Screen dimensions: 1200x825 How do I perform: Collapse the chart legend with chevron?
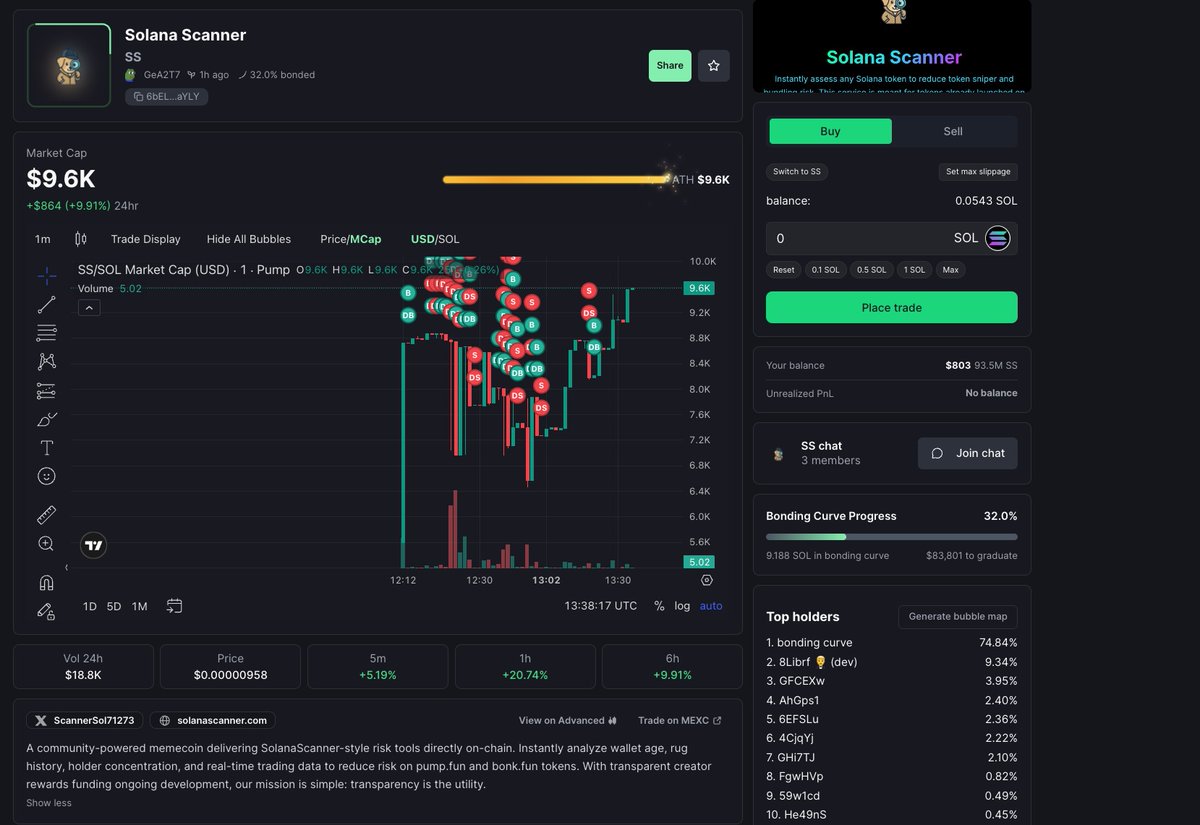[90, 308]
